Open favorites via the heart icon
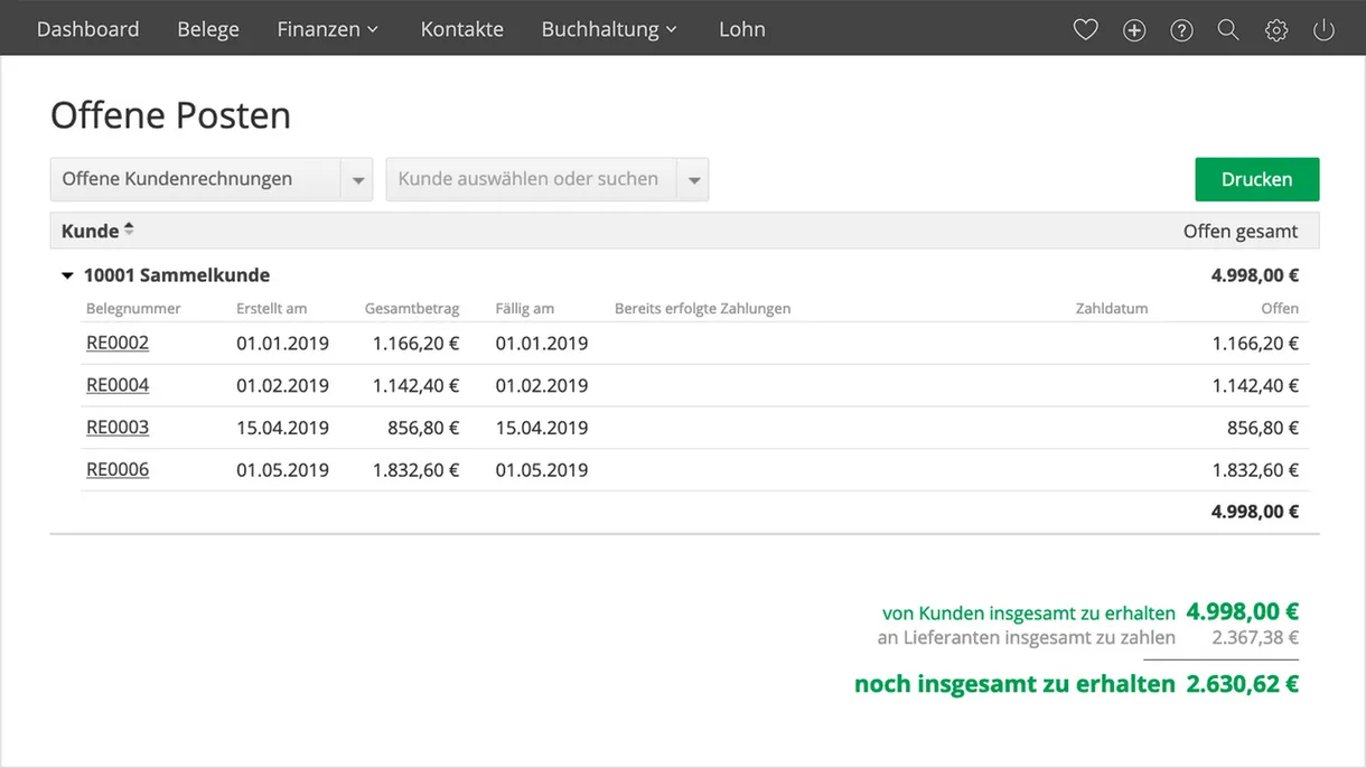 pyautogui.click(x=1085, y=30)
